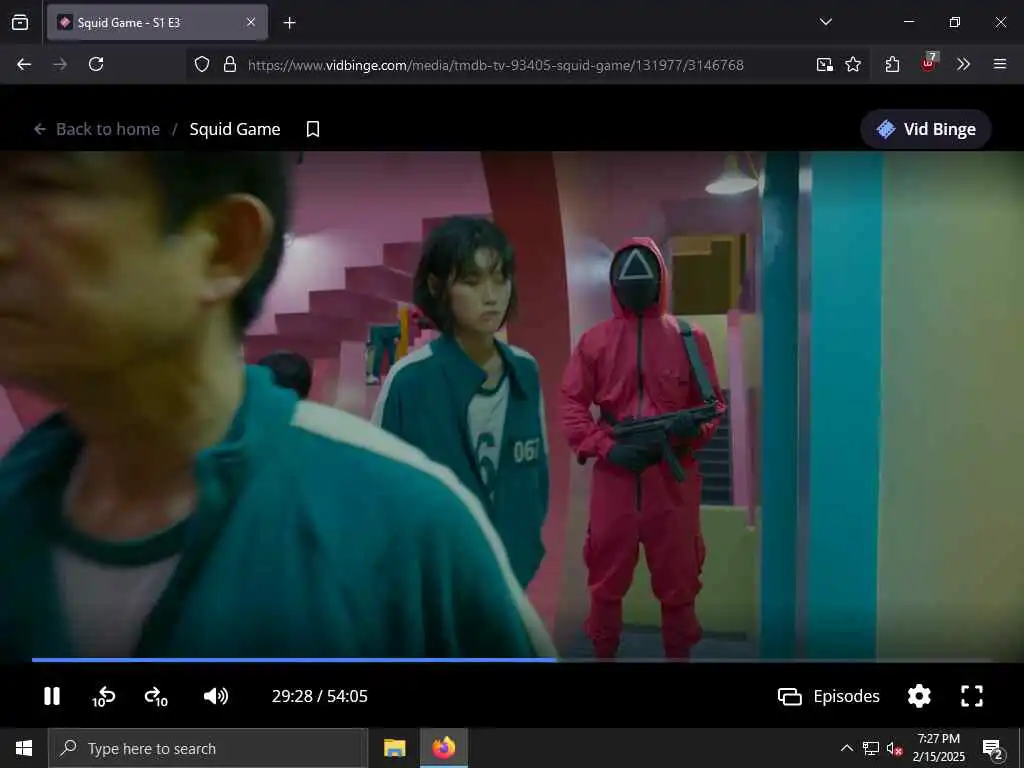Click the Type here to search box

point(208,748)
